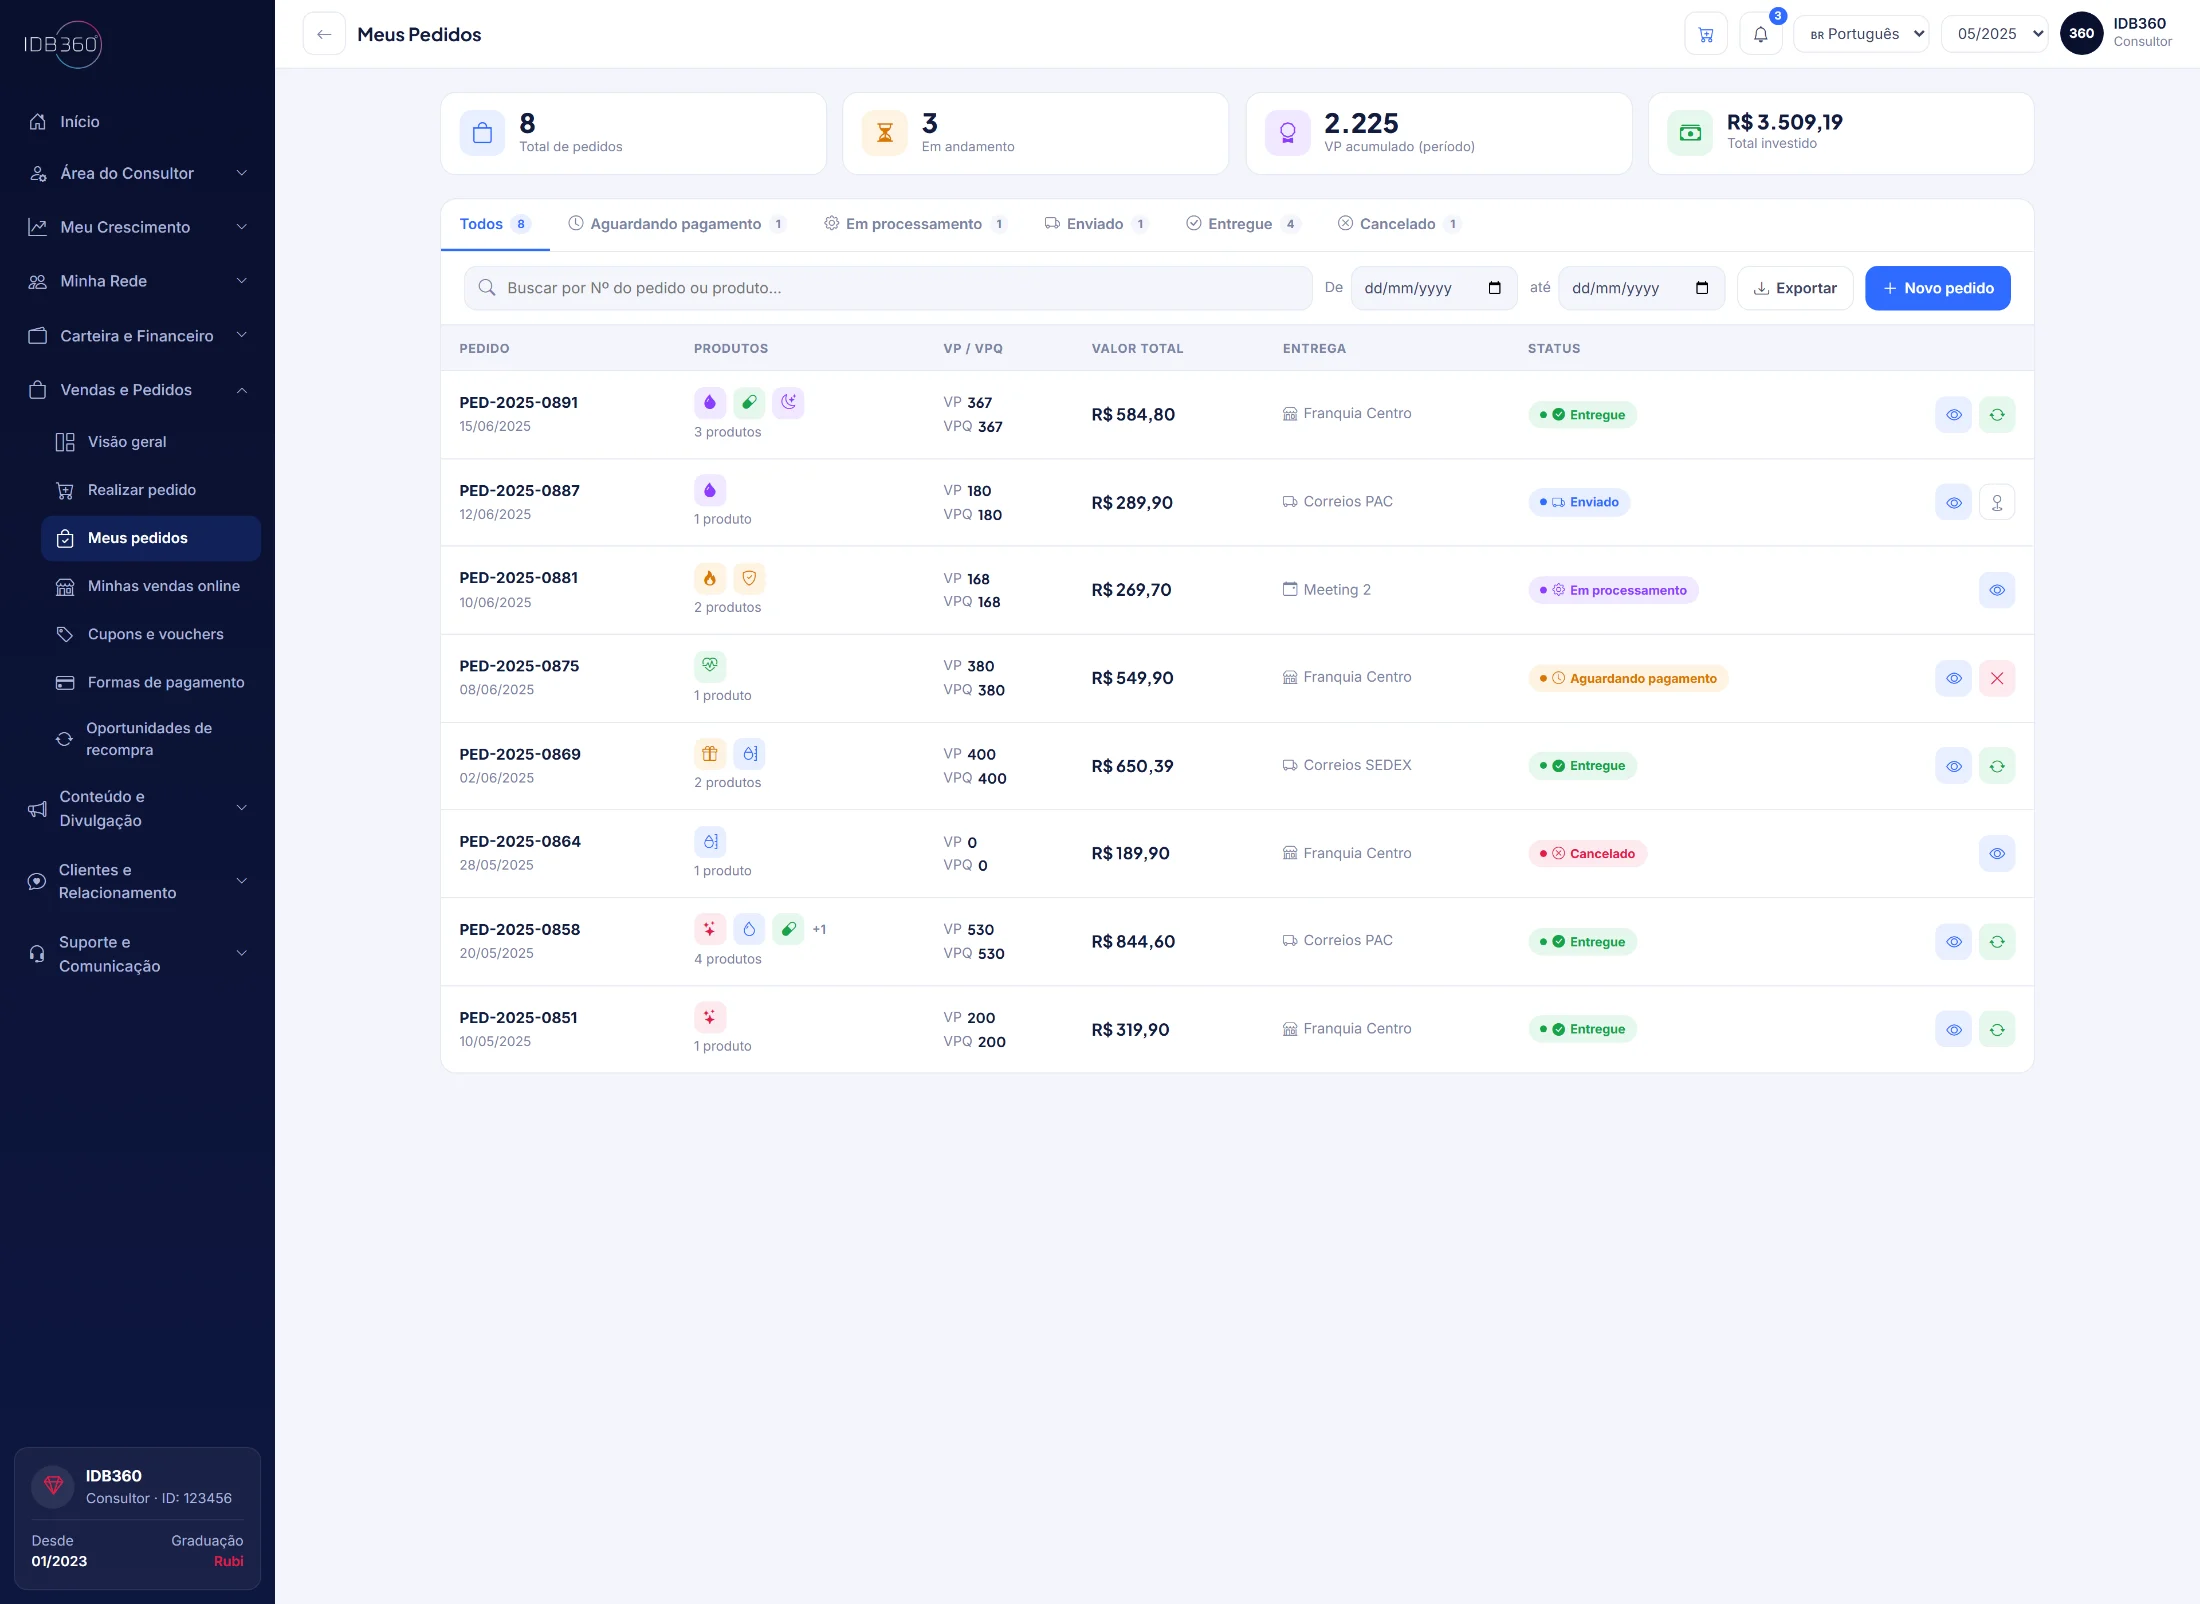View details eye icon for PED-2025-0881
2200x1604 pixels.
pyautogui.click(x=1997, y=590)
